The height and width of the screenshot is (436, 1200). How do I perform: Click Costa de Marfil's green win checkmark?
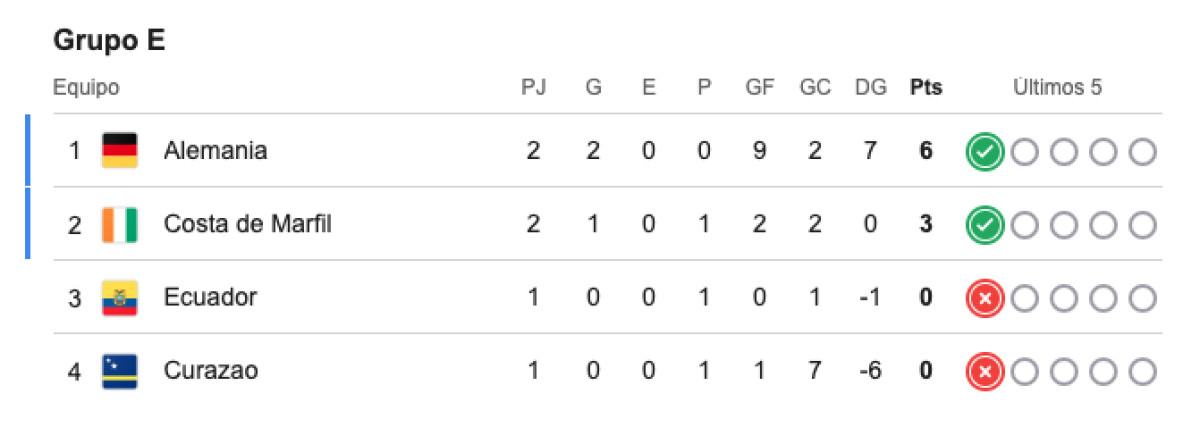point(985,225)
